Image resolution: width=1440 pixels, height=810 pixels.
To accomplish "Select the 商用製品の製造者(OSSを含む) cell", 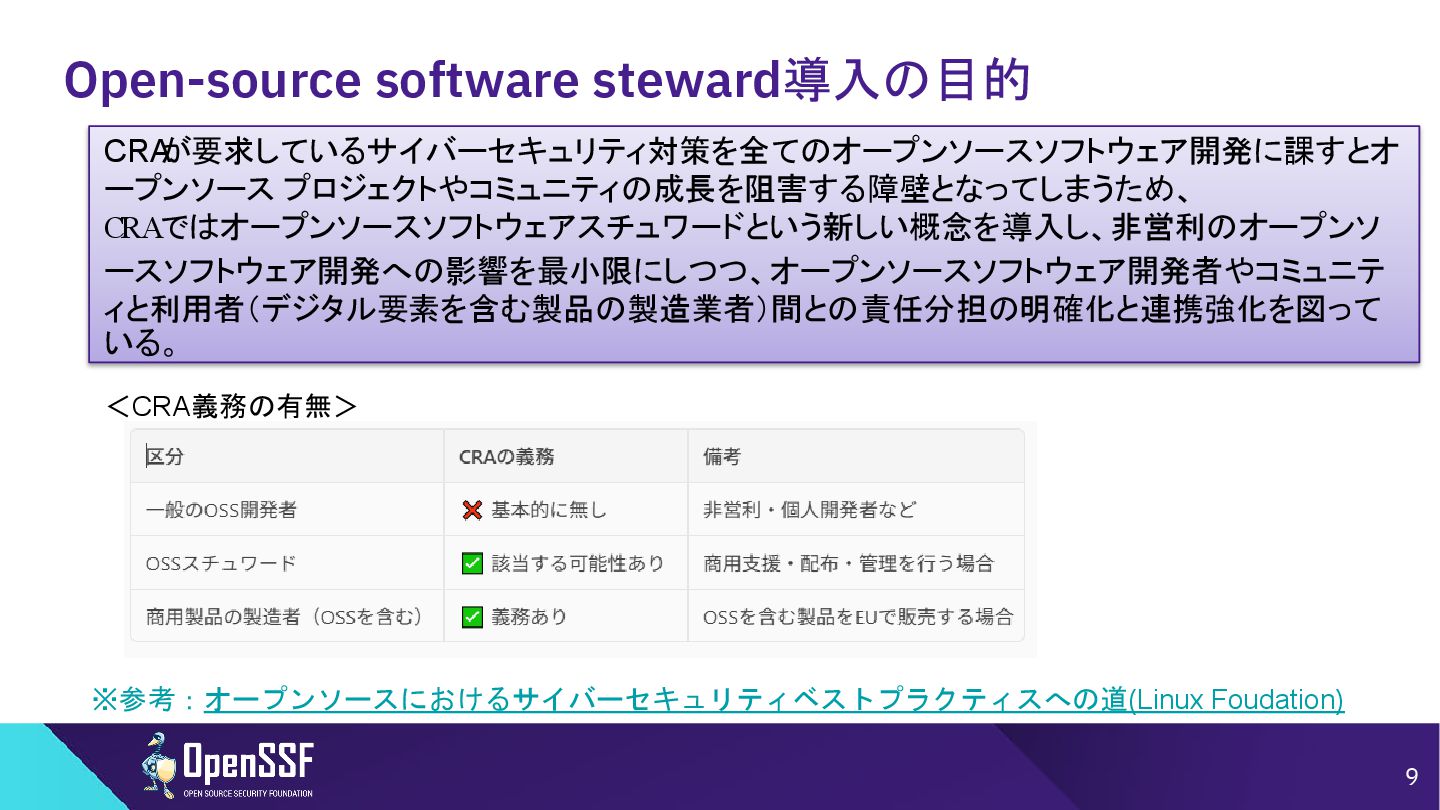I will coord(288,616).
